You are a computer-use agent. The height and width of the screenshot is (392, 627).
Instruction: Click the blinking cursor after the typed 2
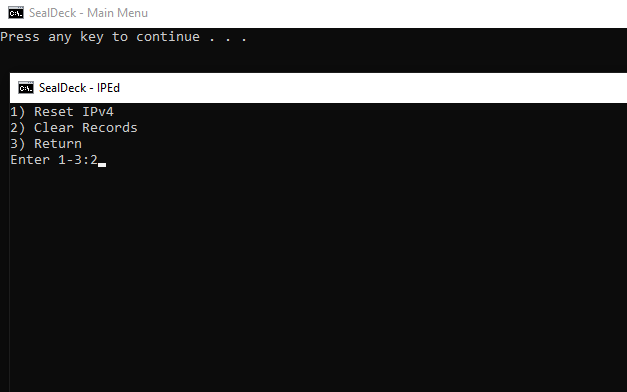pyautogui.click(x=102, y=164)
